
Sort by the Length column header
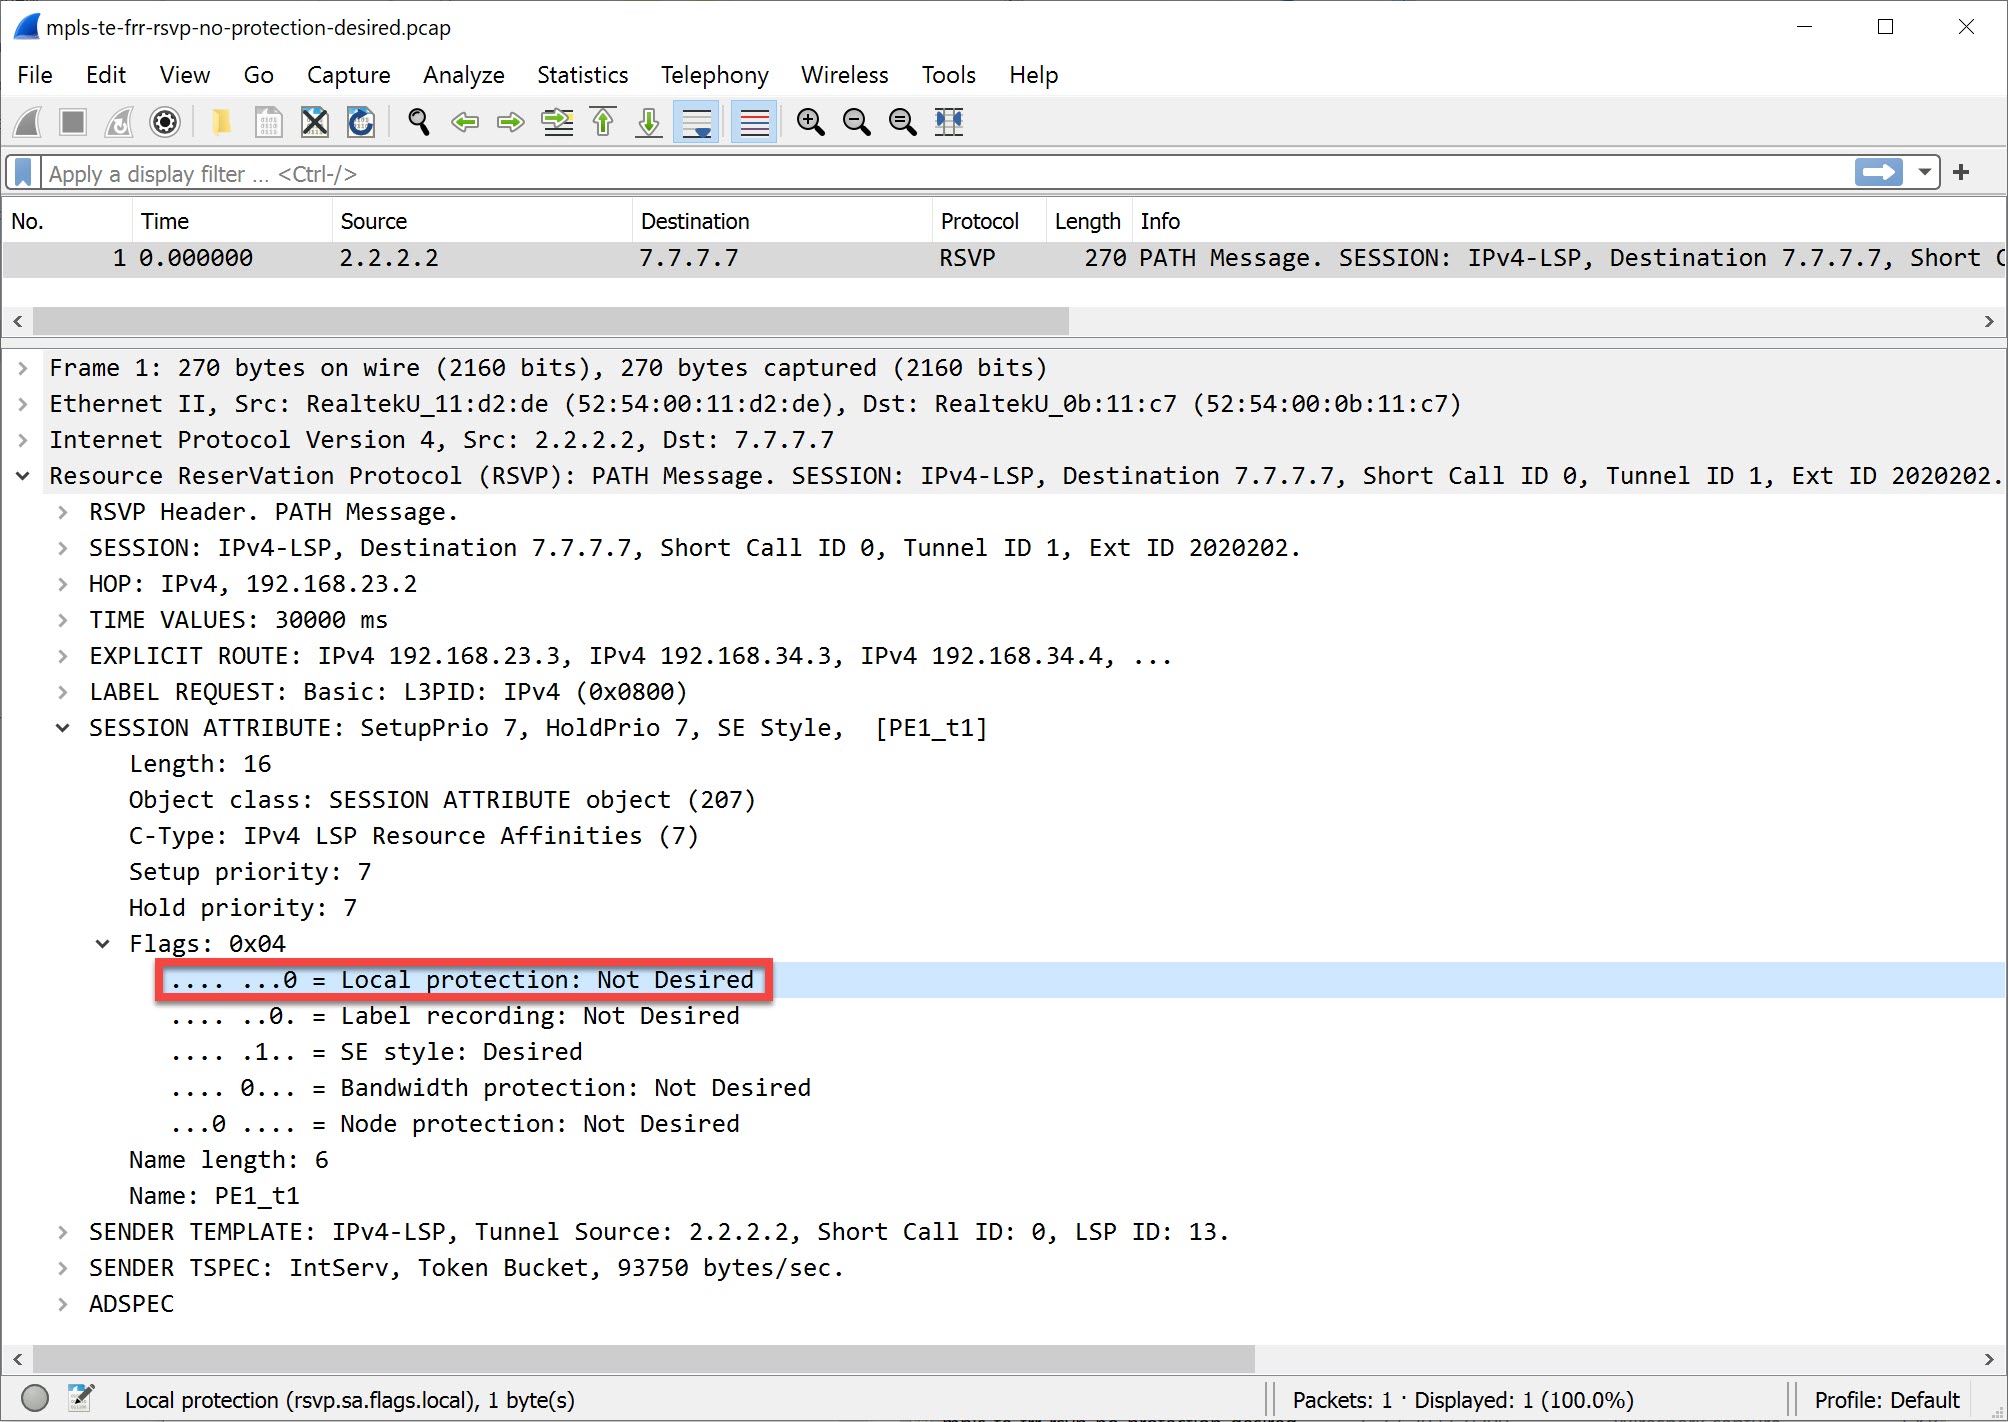point(1089,221)
